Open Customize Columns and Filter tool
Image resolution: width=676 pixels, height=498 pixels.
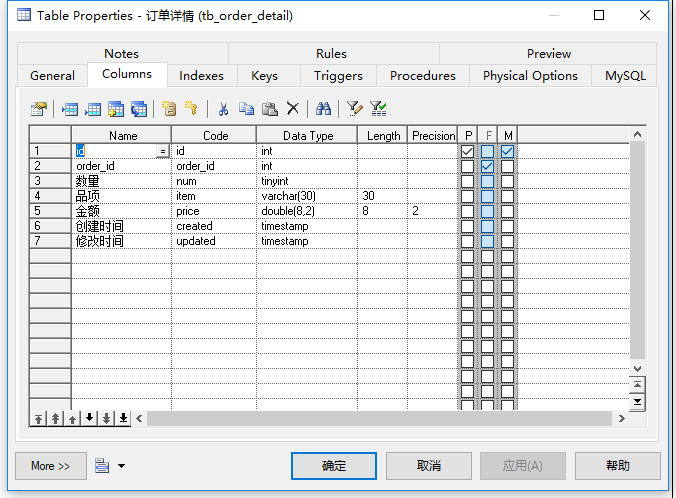click(354, 109)
